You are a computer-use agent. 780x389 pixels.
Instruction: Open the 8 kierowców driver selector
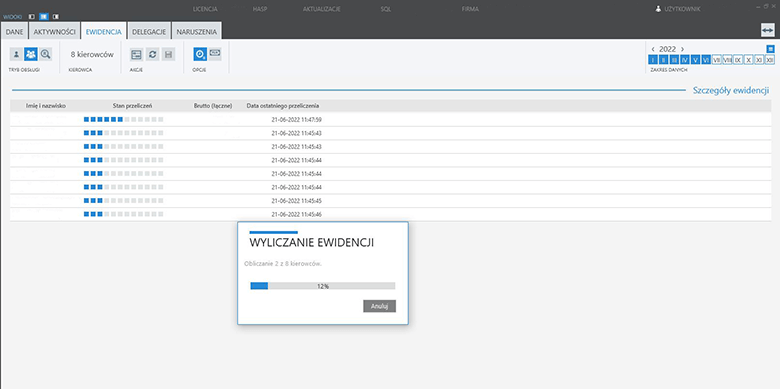[x=92, y=55]
